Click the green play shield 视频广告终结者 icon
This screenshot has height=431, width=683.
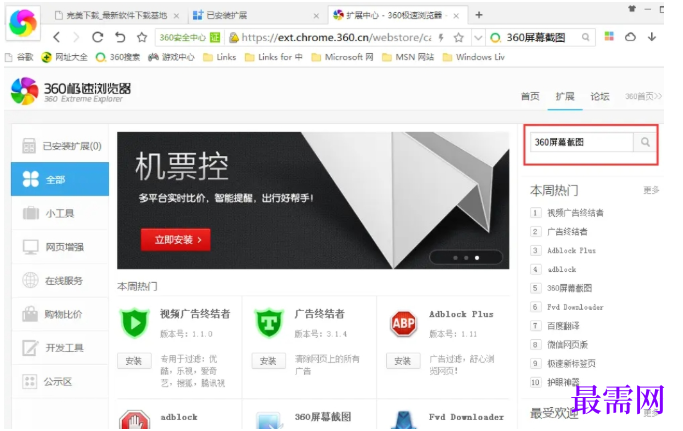click(135, 323)
